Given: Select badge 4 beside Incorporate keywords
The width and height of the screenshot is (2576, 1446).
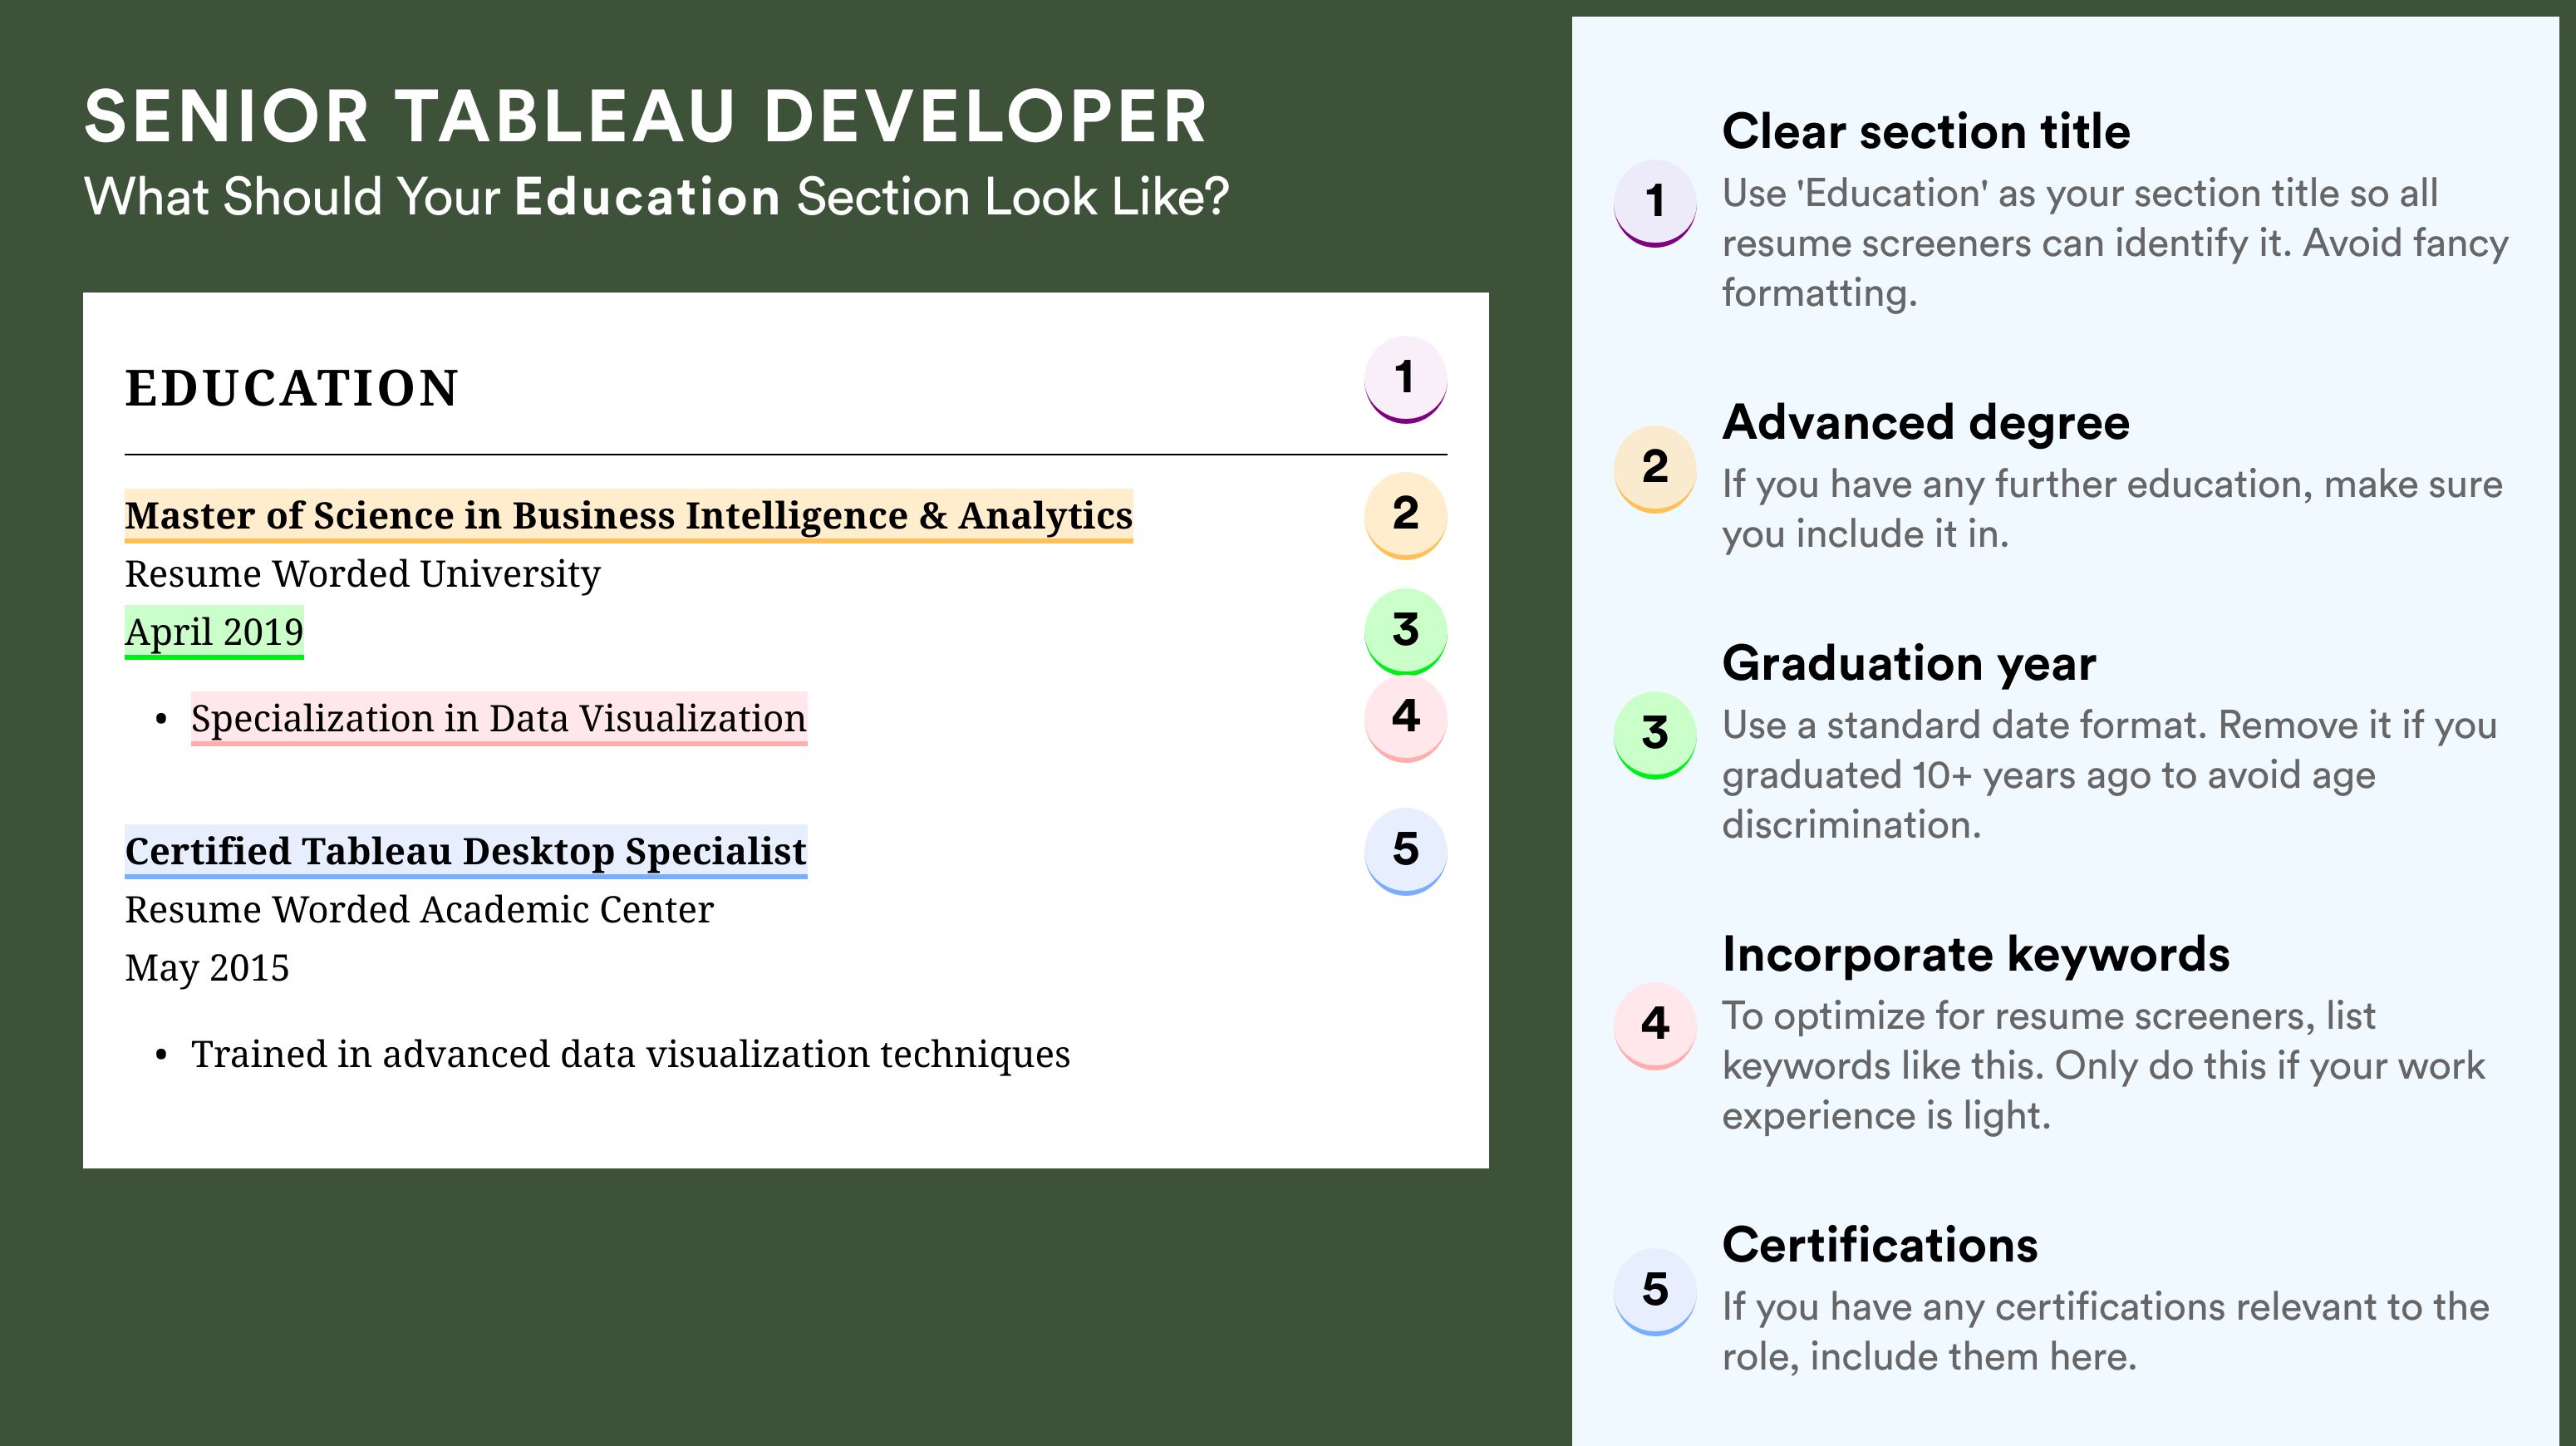Looking at the screenshot, I should point(1655,1026).
